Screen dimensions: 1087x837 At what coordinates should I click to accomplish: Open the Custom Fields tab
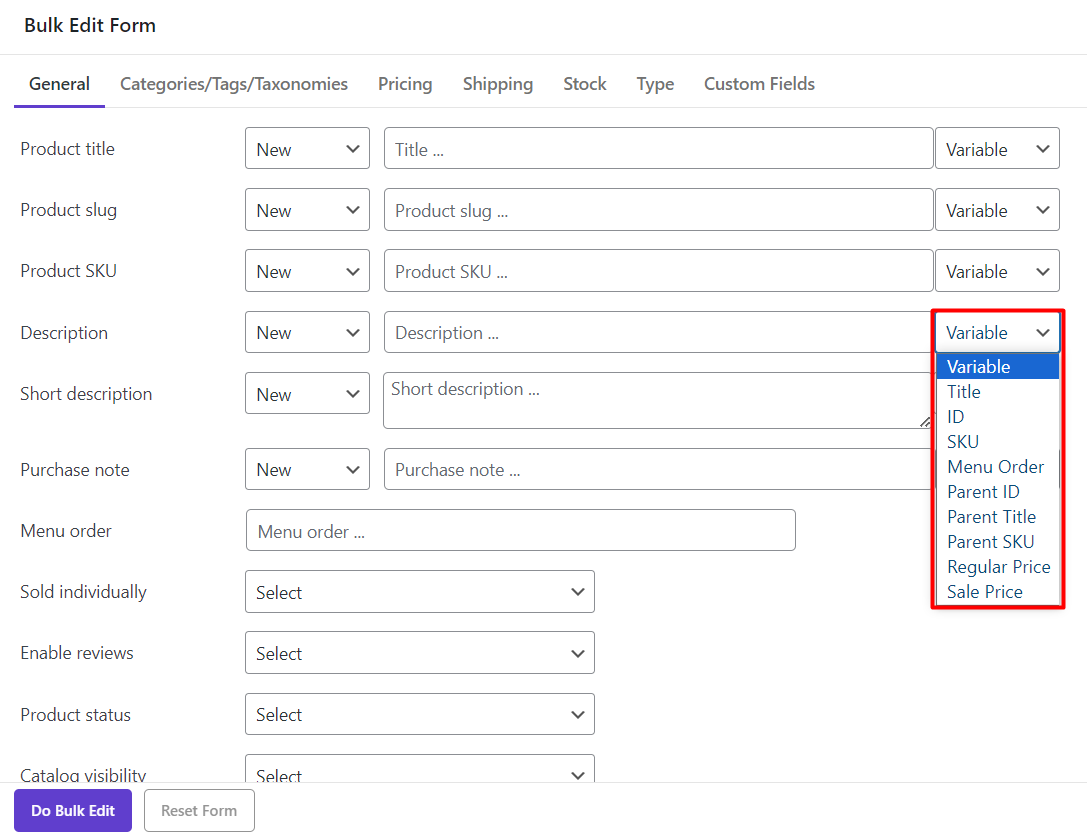759,84
